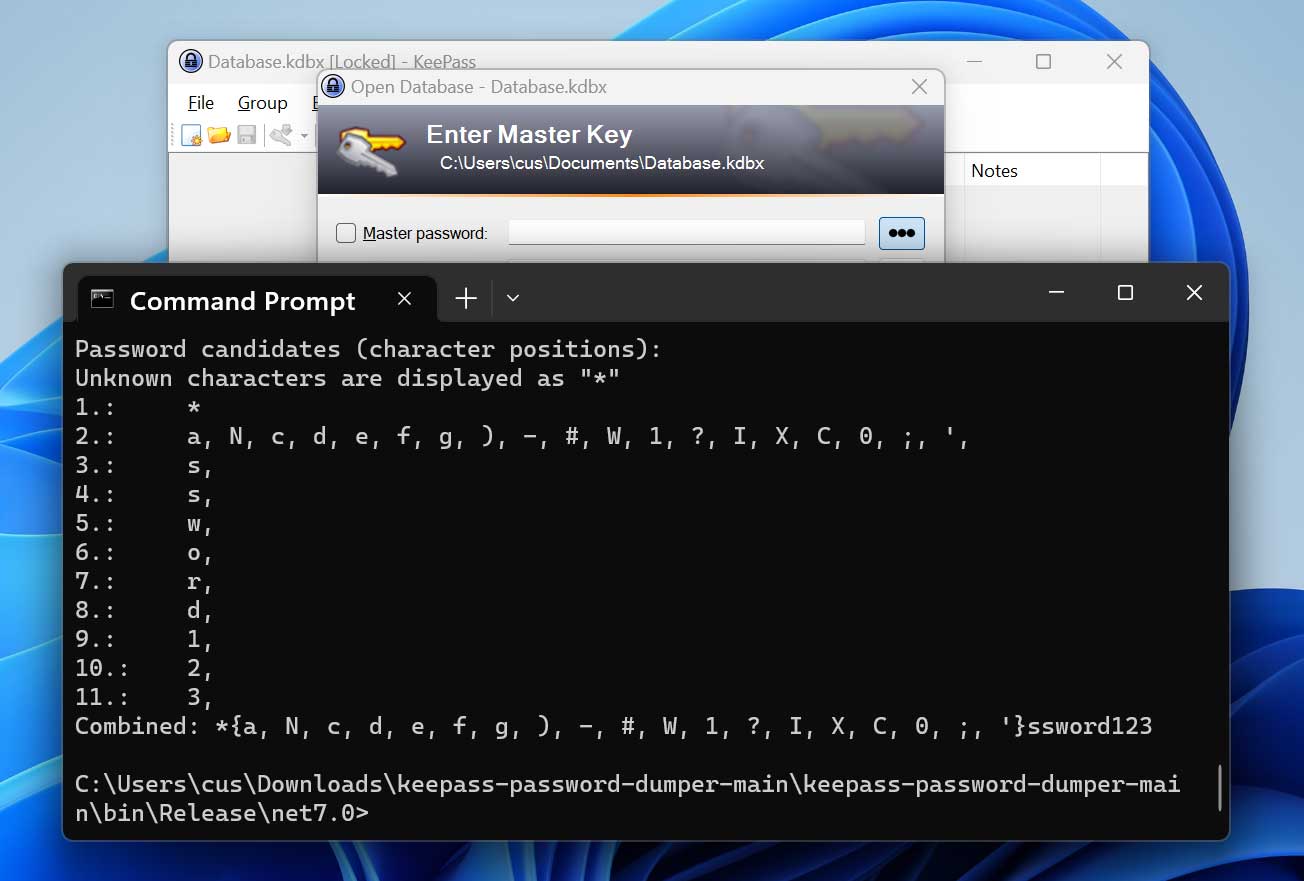
Task: Open a new terminal tab with plus icon
Action: coord(466,298)
